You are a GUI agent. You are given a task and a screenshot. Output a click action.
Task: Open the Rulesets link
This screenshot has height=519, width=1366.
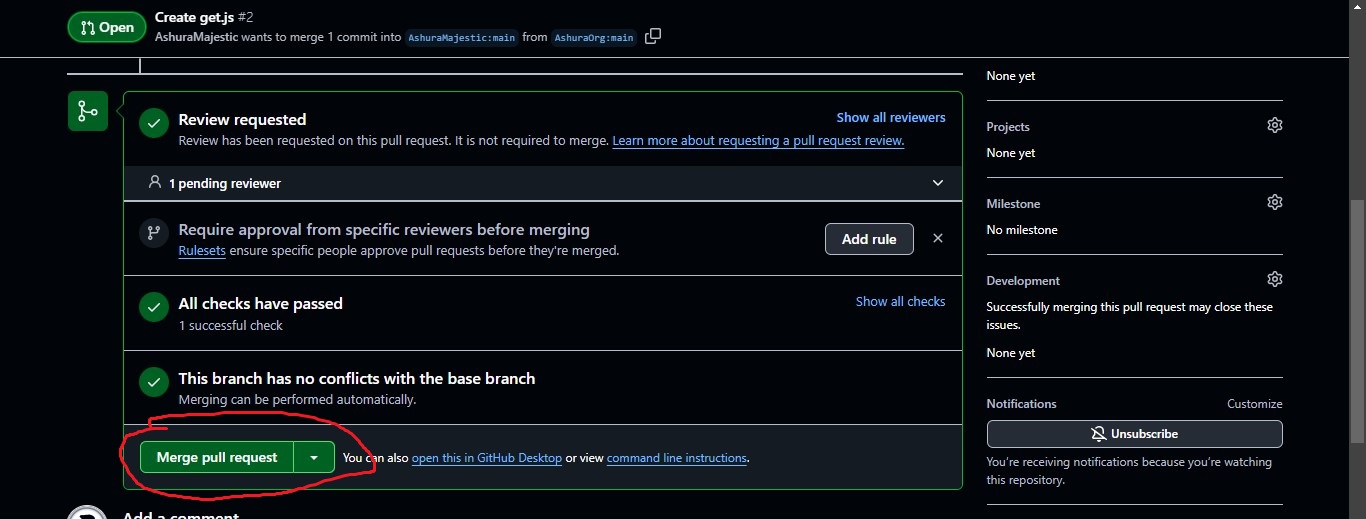(x=202, y=250)
